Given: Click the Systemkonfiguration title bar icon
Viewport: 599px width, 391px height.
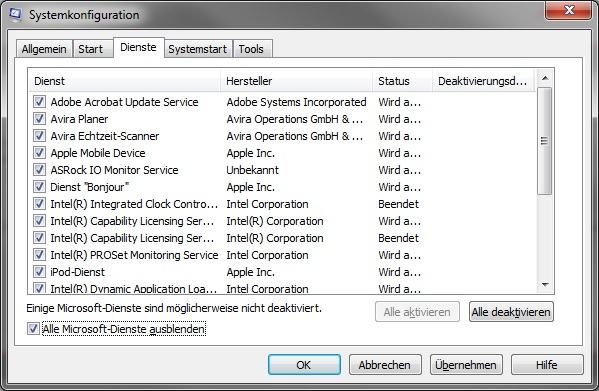Looking at the screenshot, I should tap(15, 15).
